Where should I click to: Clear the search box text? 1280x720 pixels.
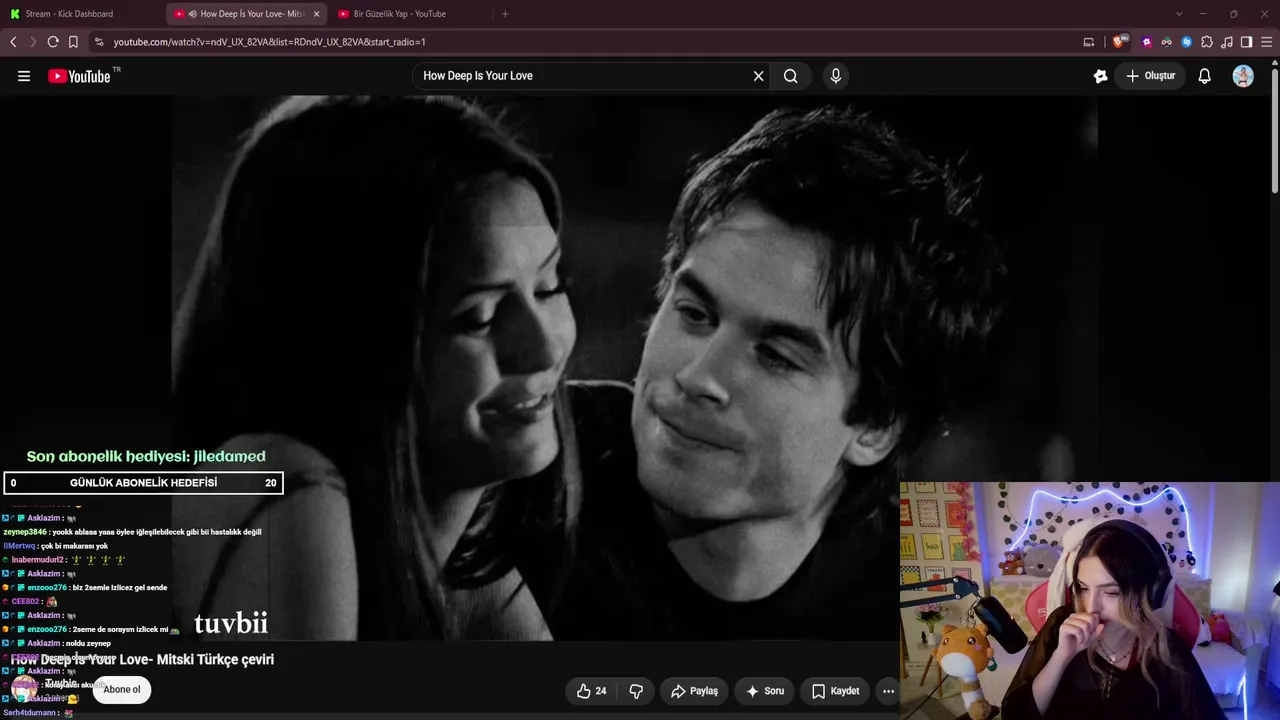[758, 76]
